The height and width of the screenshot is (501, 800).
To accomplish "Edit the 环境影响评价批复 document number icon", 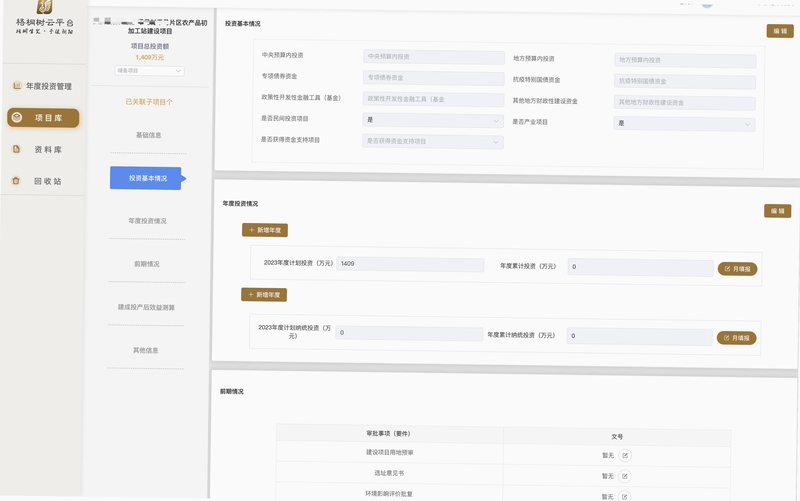I will (x=624, y=496).
